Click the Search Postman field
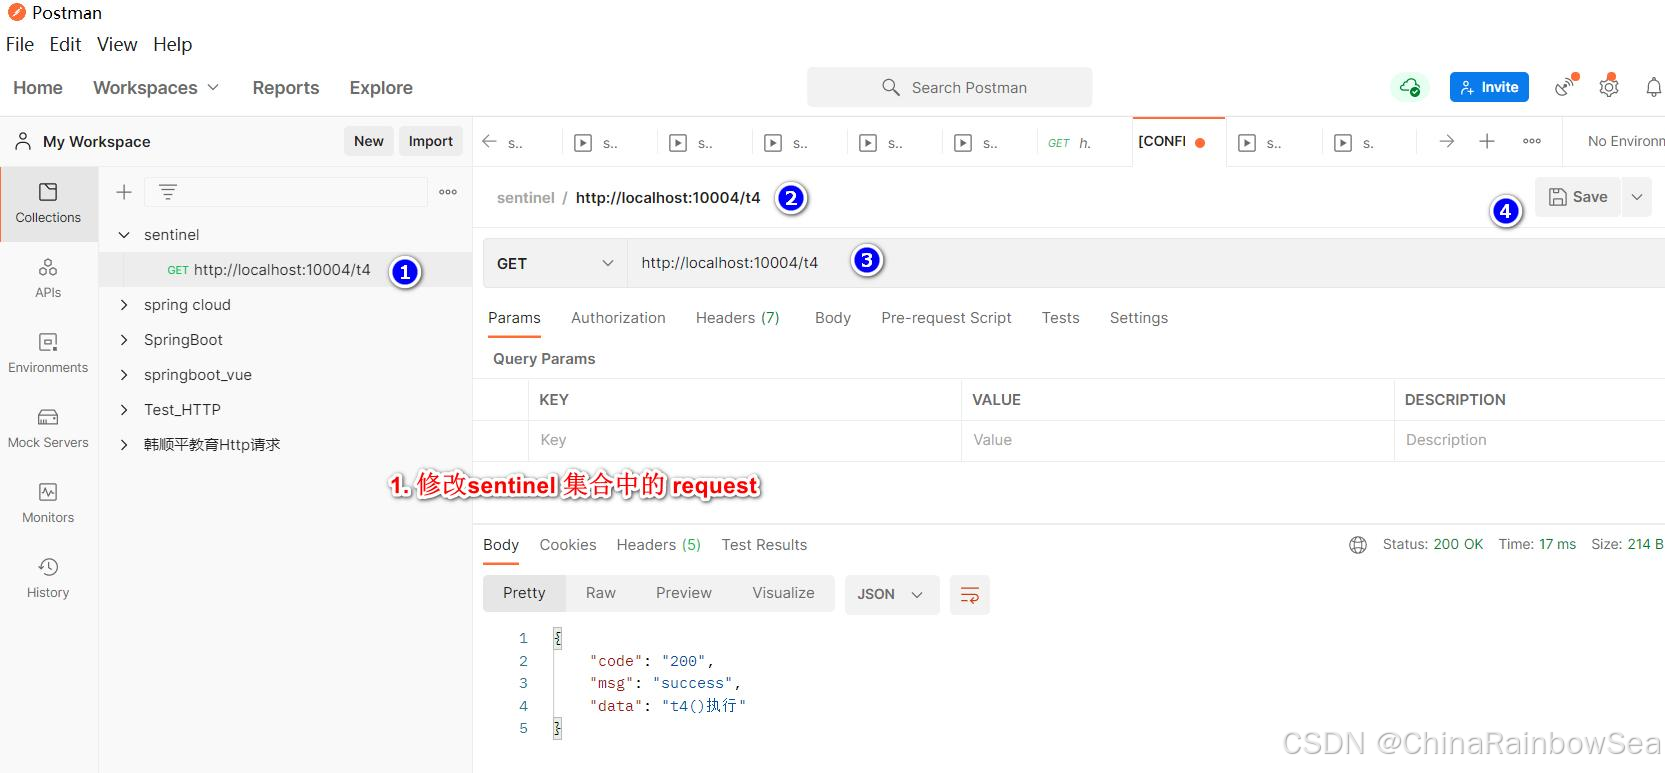The image size is (1665, 773). click(950, 87)
